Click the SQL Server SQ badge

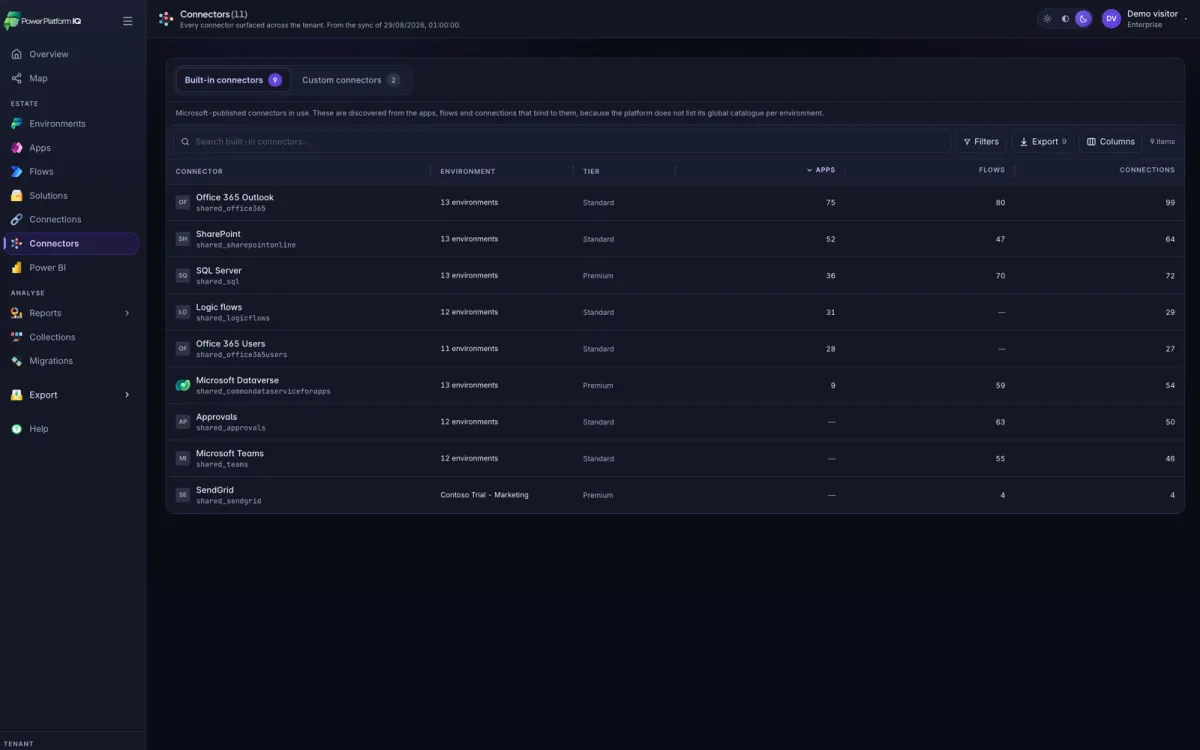point(183,275)
